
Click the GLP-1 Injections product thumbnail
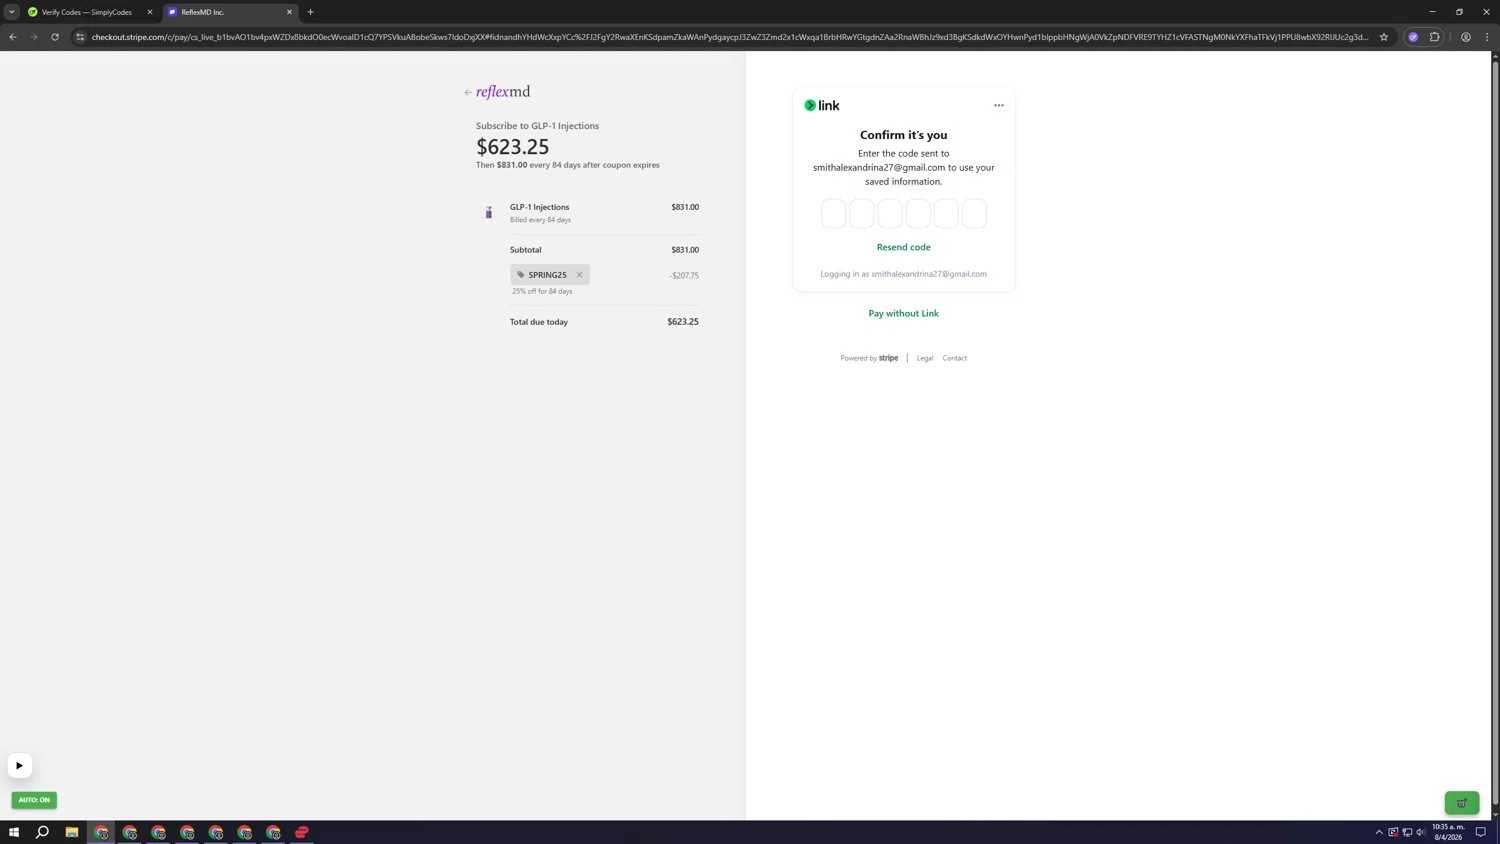[489, 212]
